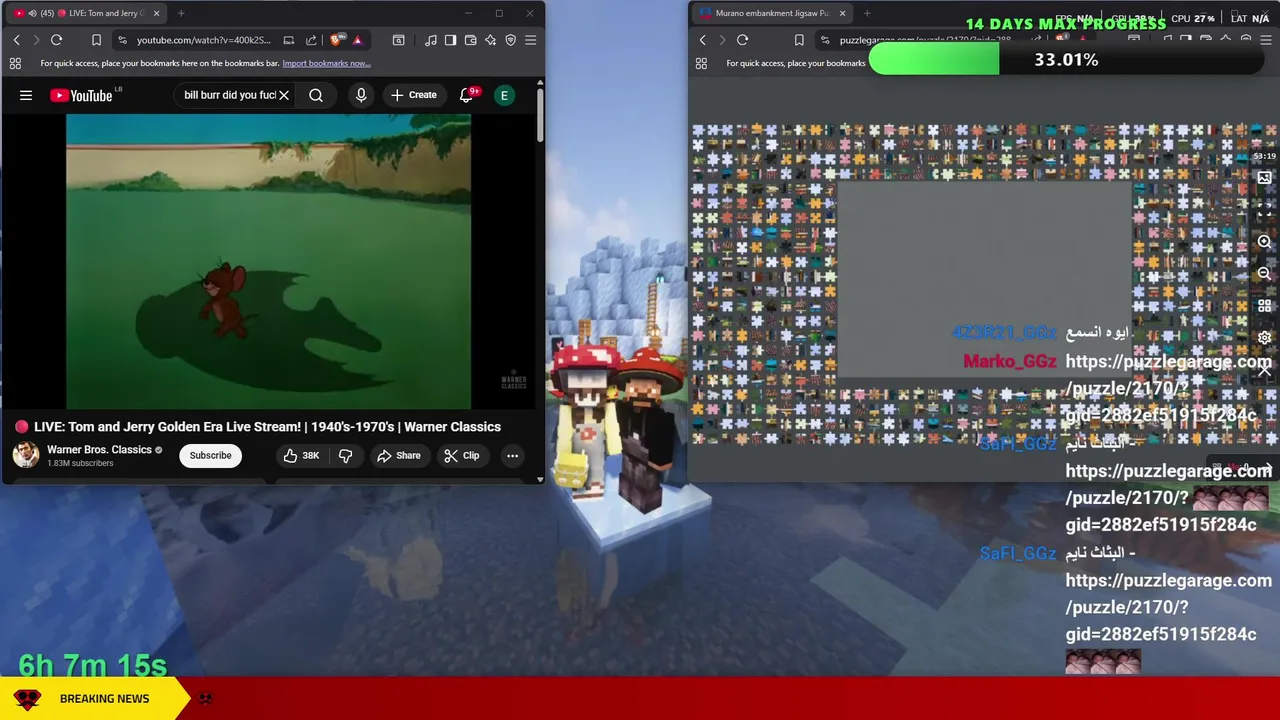The height and width of the screenshot is (720, 1280).
Task: Bookmark the puzzlegarage page
Action: click(x=799, y=40)
